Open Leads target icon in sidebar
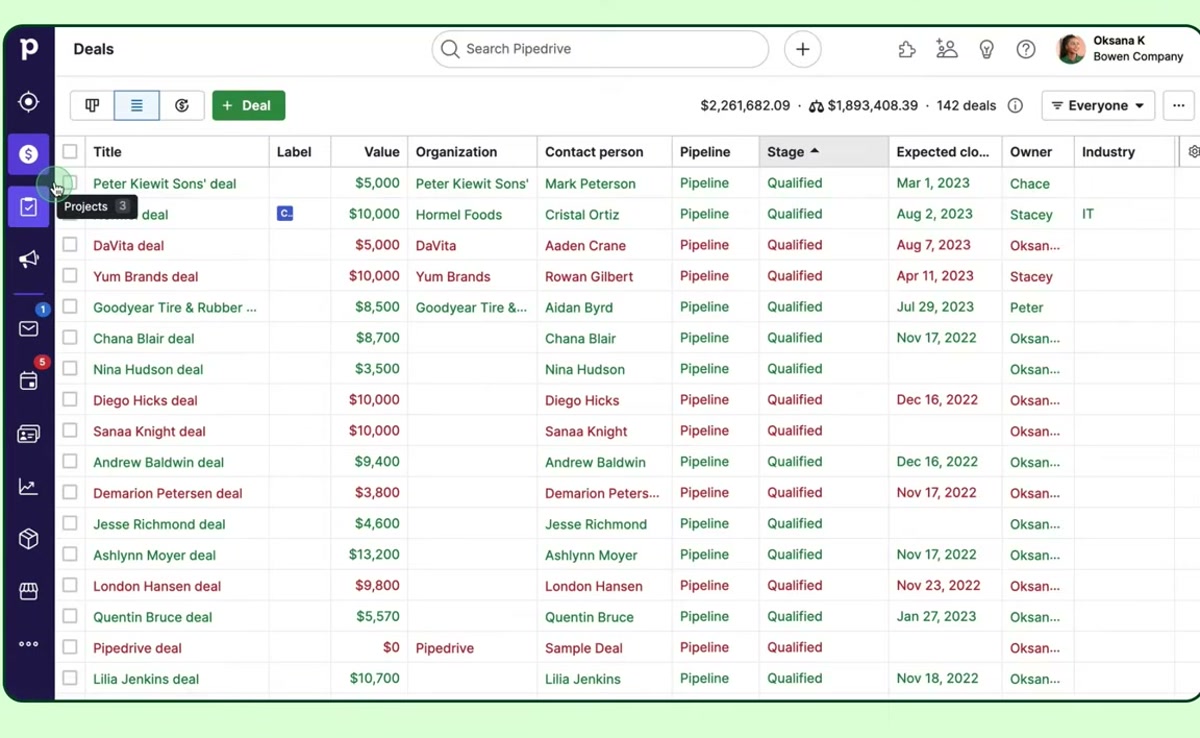 28,102
